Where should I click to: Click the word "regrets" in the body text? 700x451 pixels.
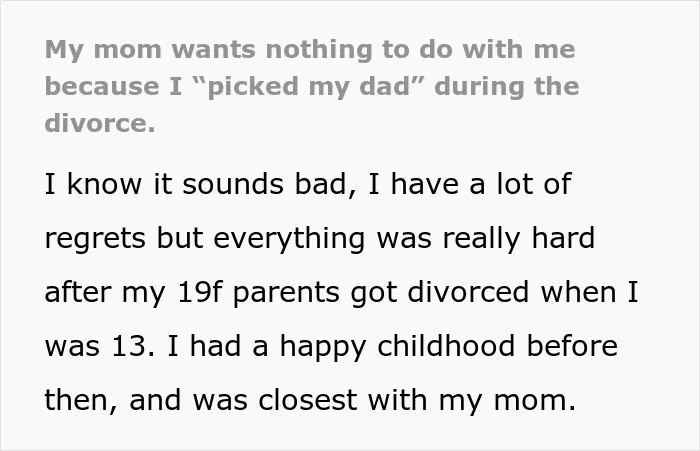[x=95, y=239]
